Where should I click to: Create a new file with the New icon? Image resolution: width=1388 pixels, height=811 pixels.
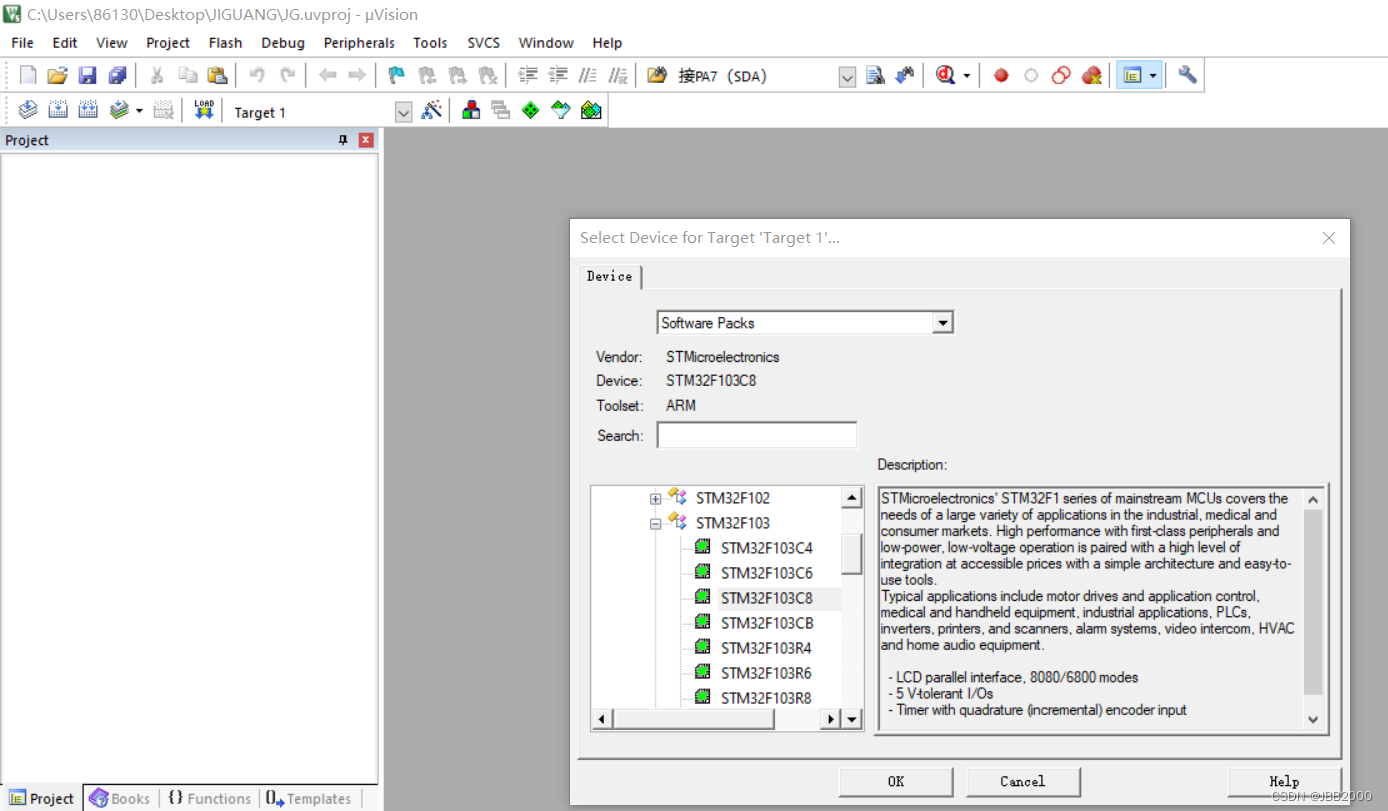coord(28,75)
